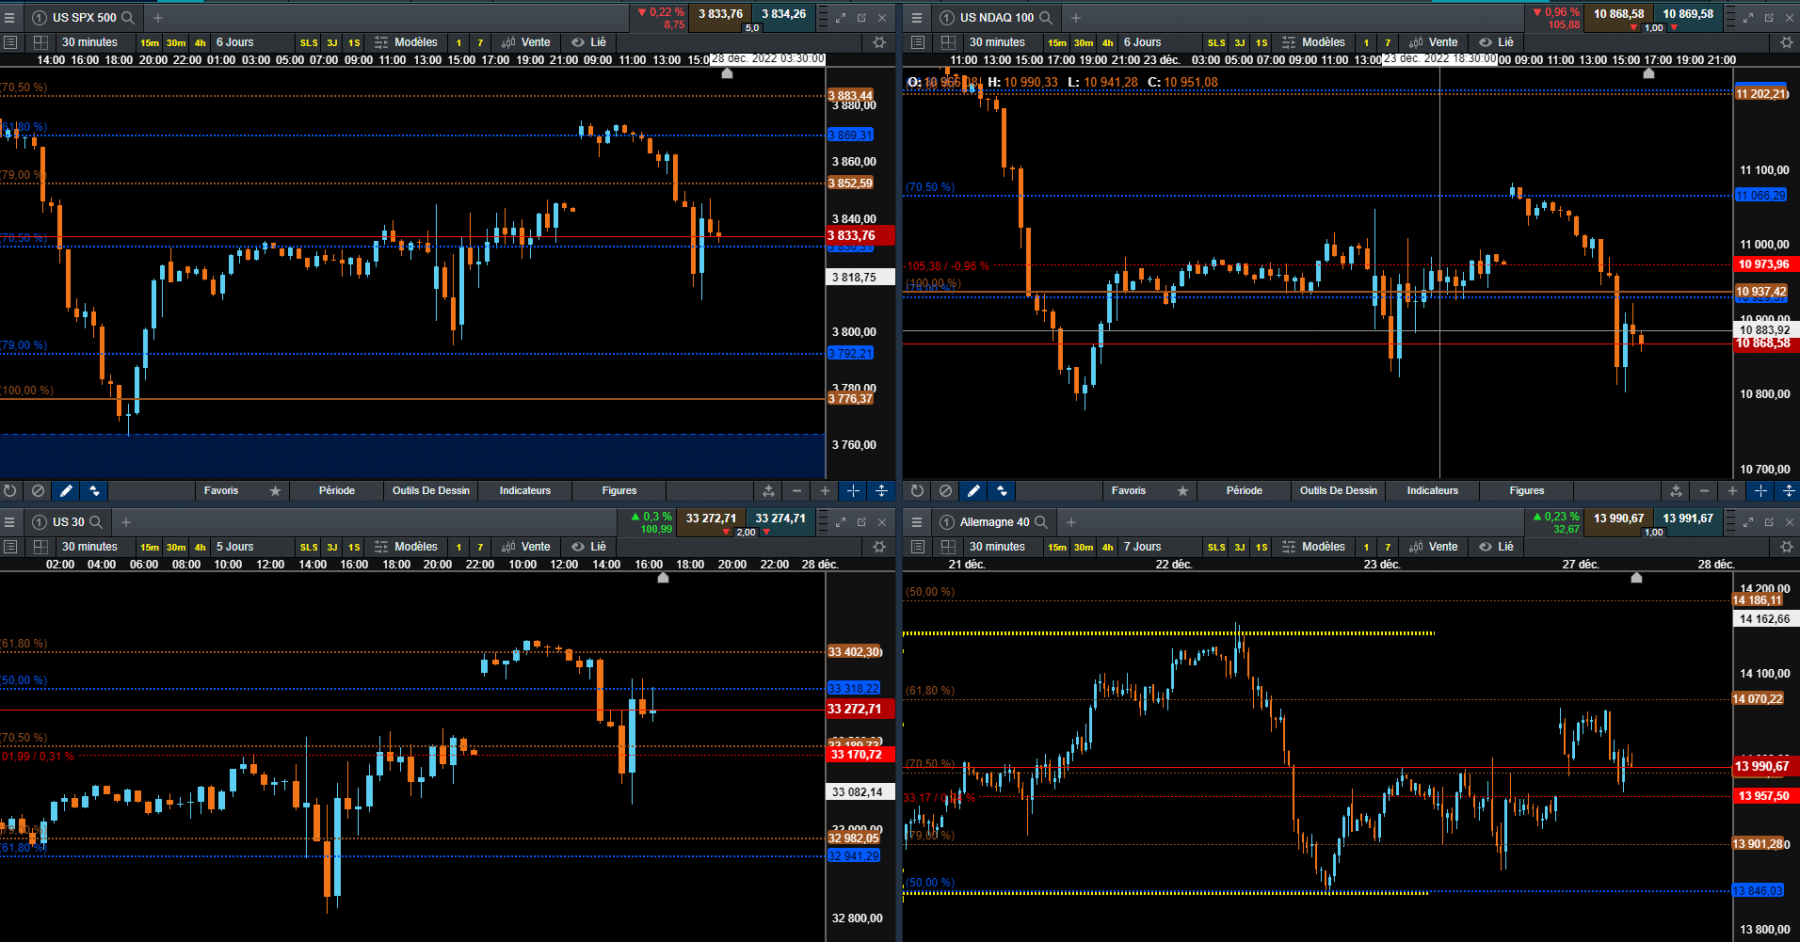Toggle Lié link in US 30 toolbar
The width and height of the screenshot is (1800, 942).
tap(589, 547)
